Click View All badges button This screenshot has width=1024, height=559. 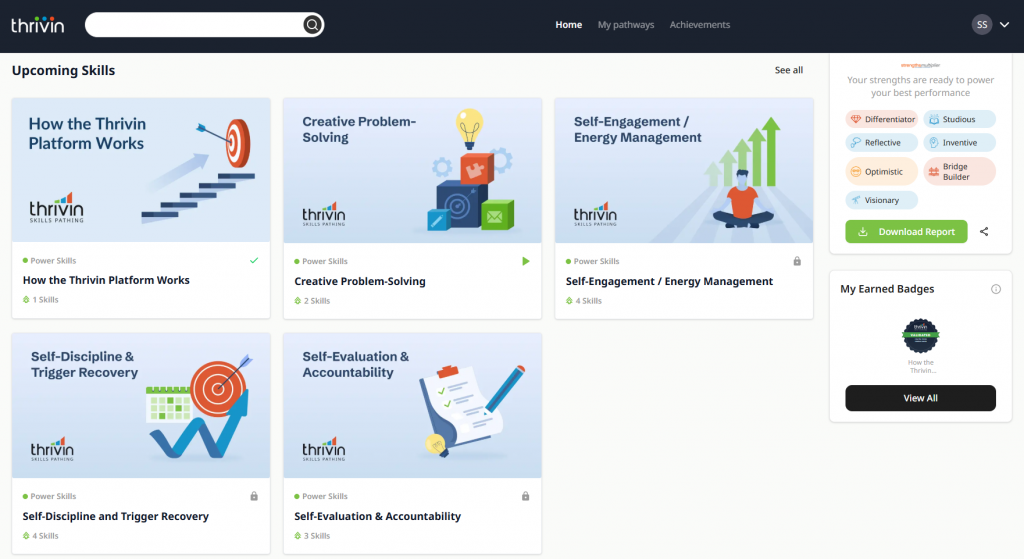pyautogui.click(x=921, y=398)
